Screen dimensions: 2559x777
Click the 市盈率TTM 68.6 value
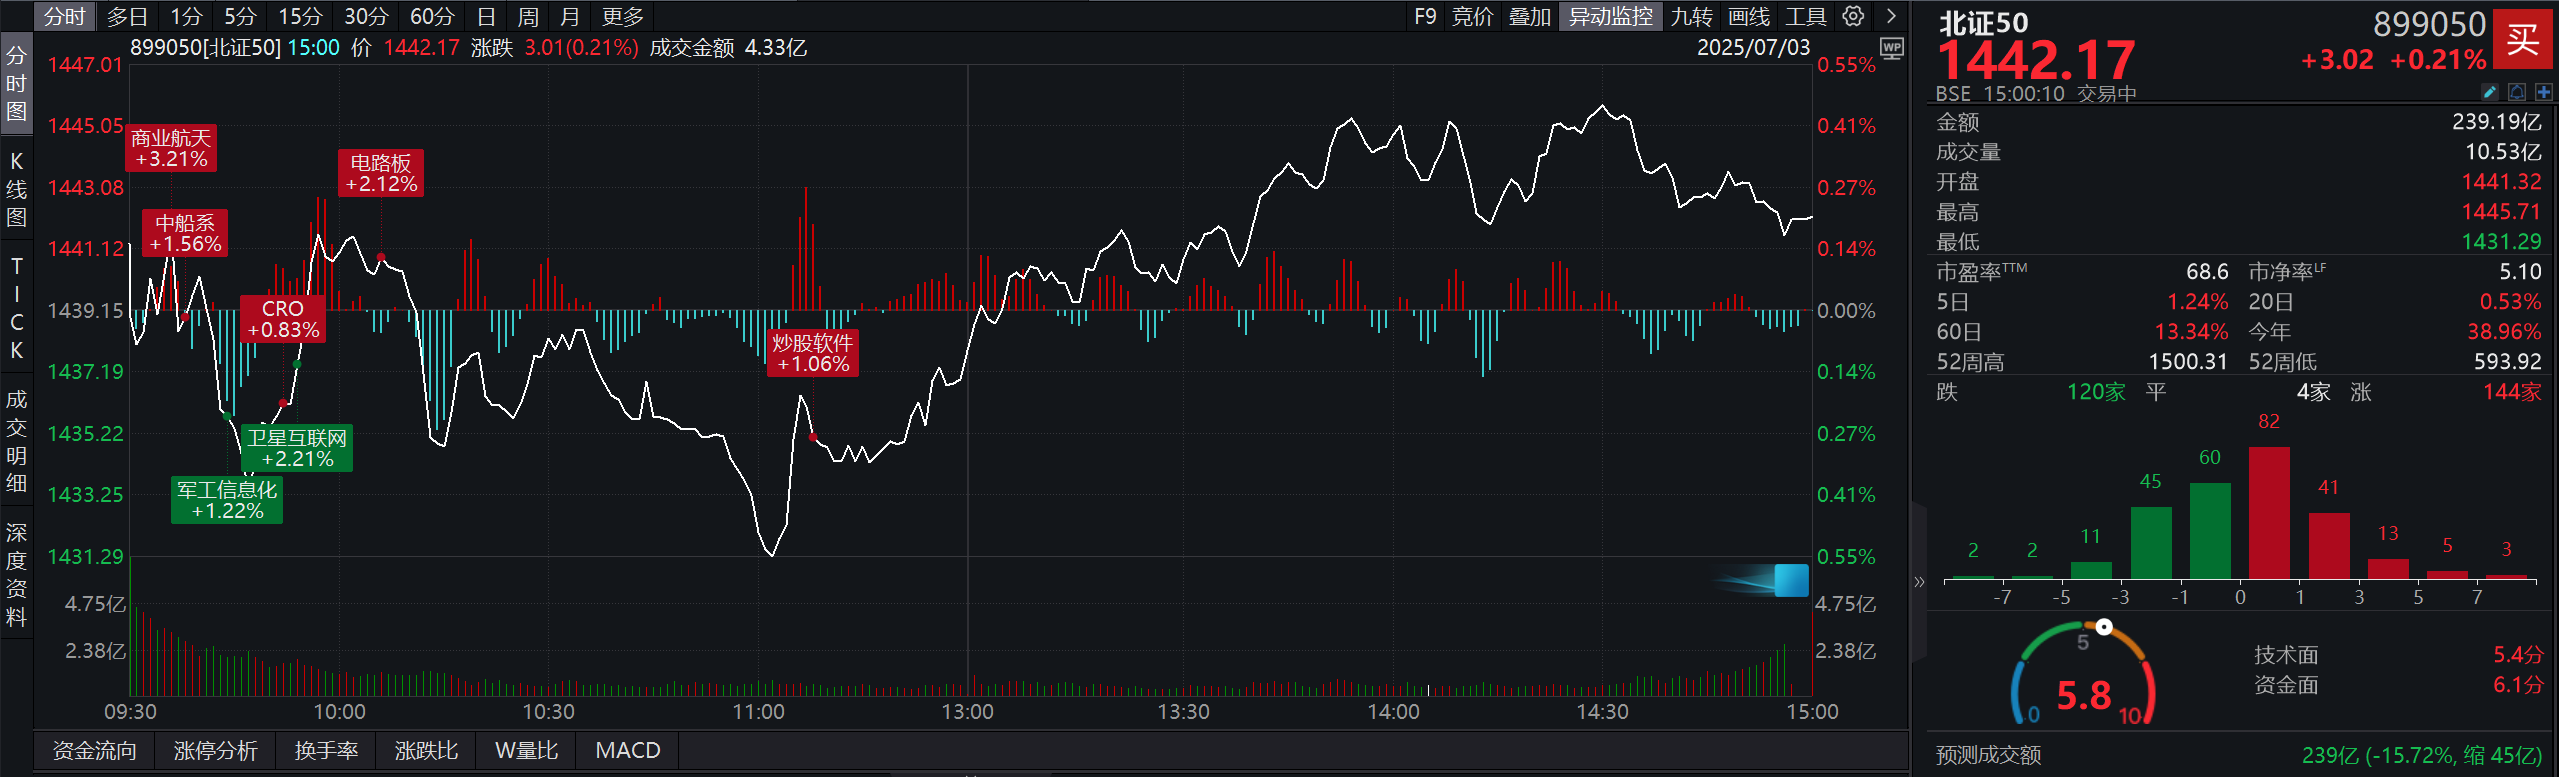point(2207,272)
